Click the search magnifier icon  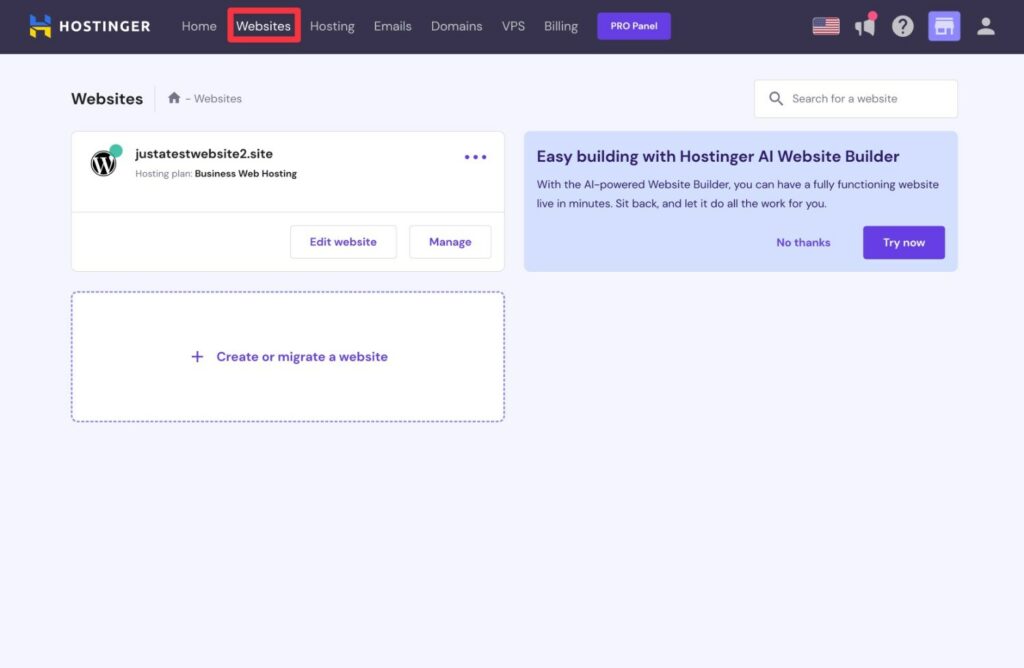(776, 99)
